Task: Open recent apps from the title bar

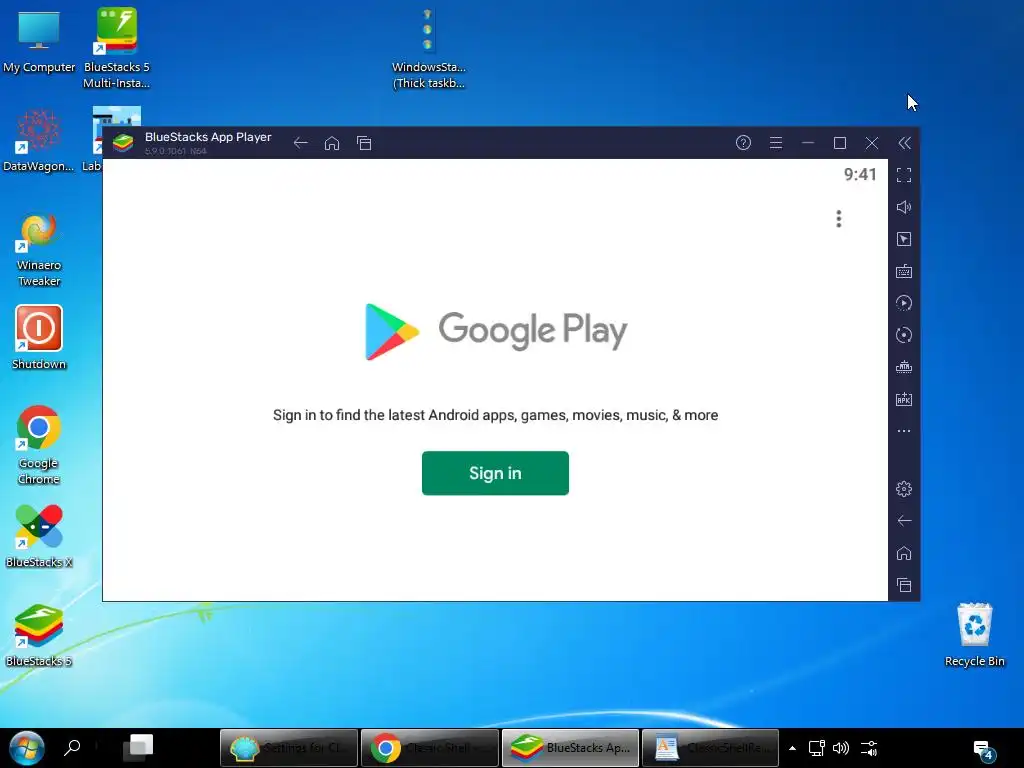Action: (364, 143)
